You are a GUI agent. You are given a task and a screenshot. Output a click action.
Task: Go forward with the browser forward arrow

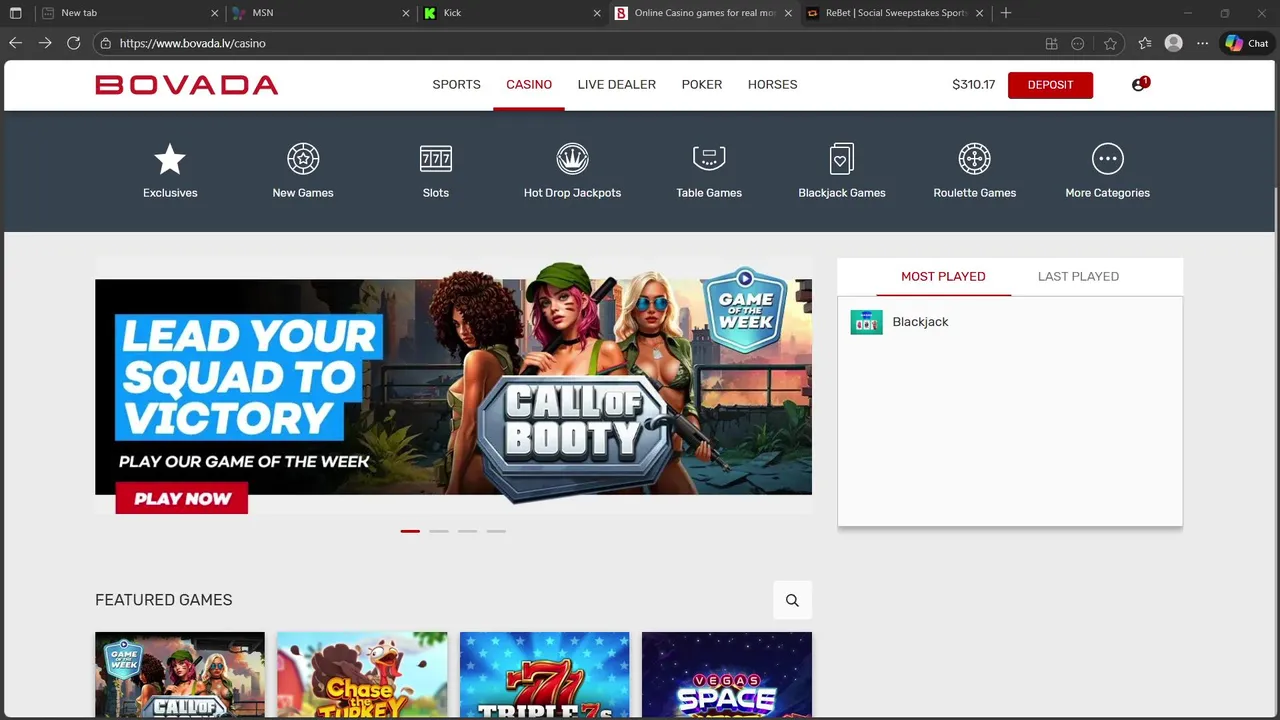click(45, 43)
